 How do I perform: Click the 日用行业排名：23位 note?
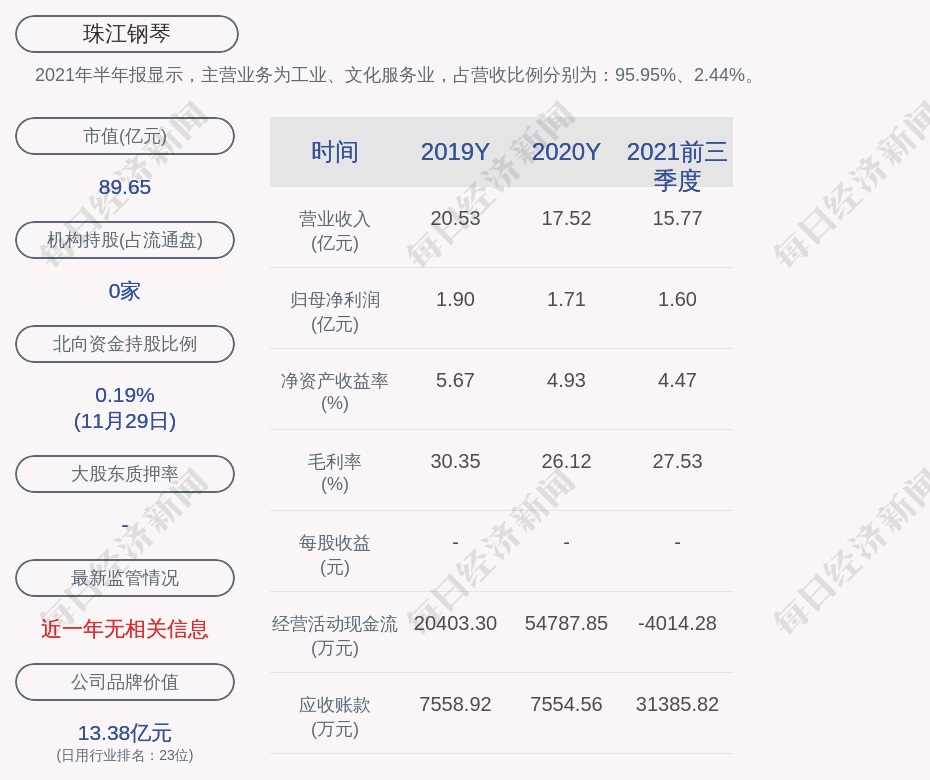[125, 756]
